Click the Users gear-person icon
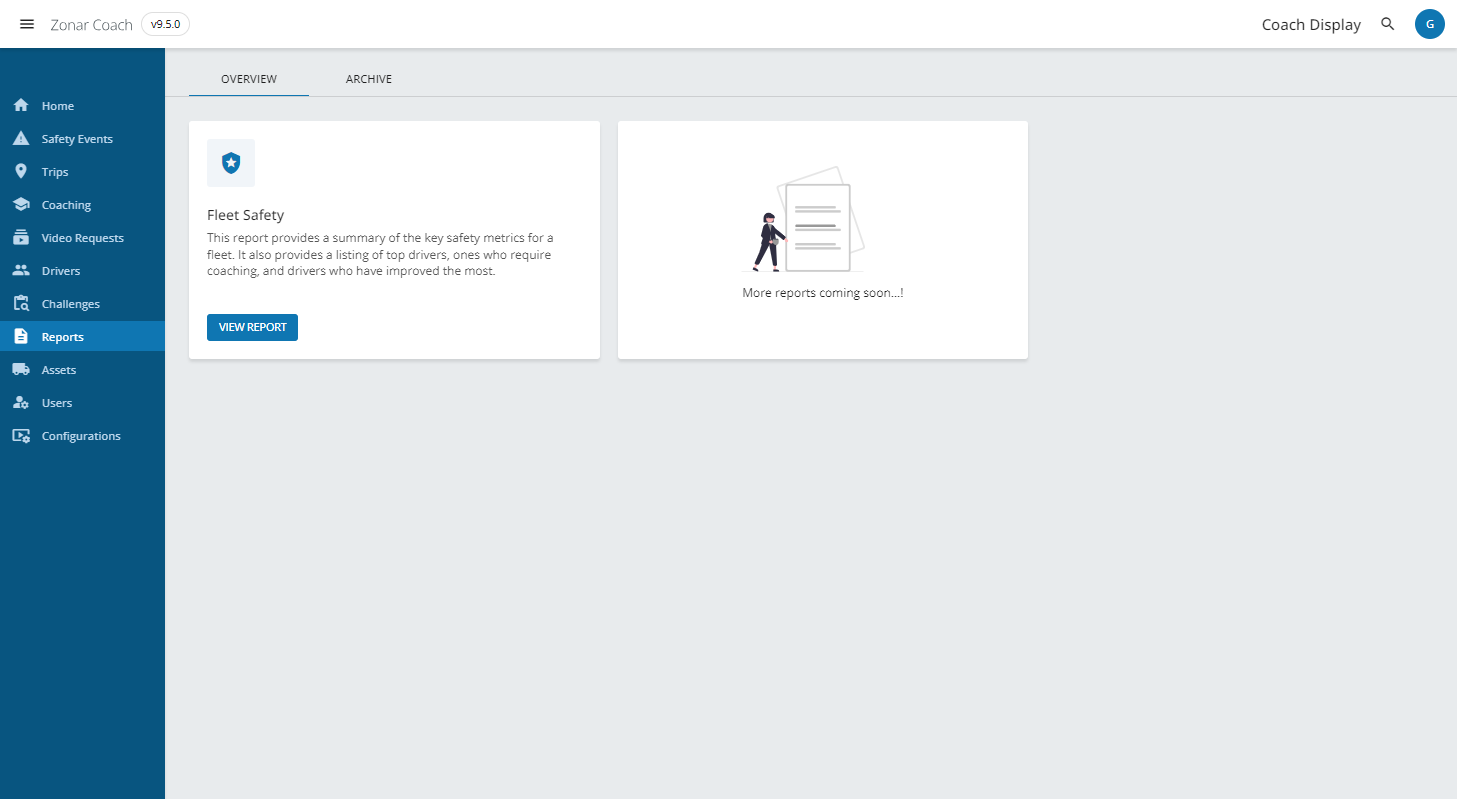The width and height of the screenshot is (1457, 799). click(x=21, y=402)
